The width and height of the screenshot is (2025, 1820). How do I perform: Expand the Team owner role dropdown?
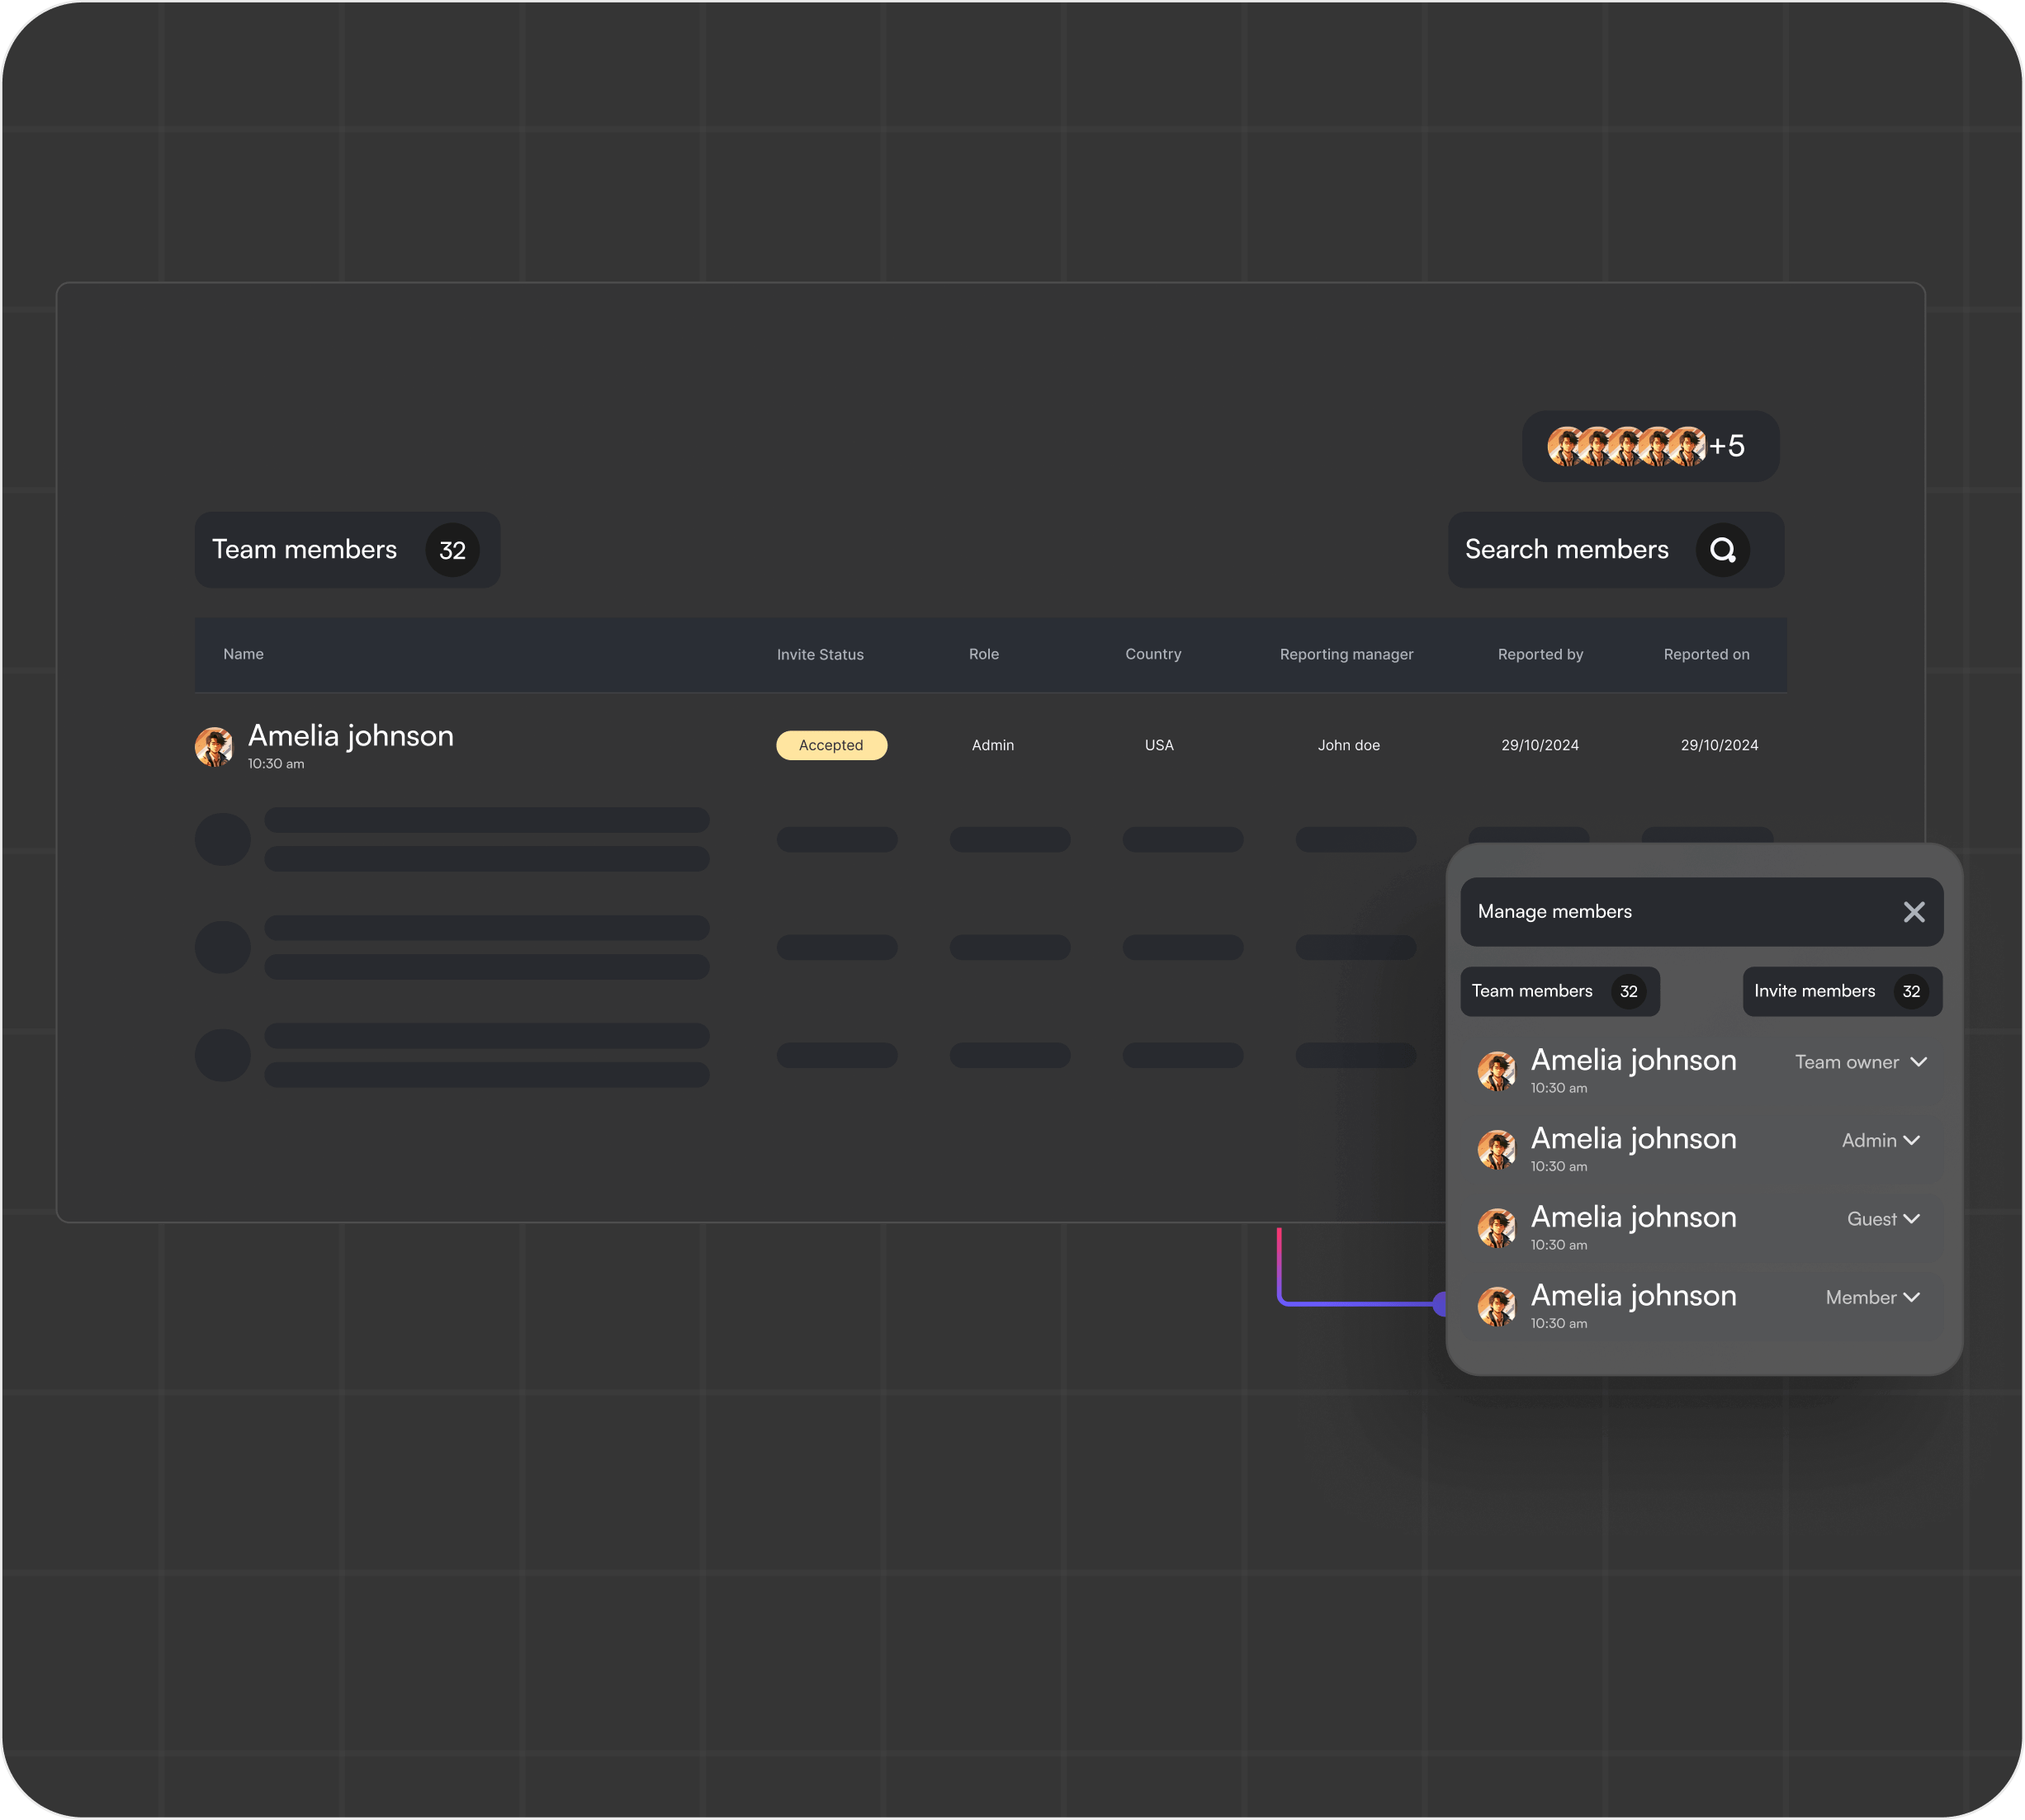tap(1918, 1062)
